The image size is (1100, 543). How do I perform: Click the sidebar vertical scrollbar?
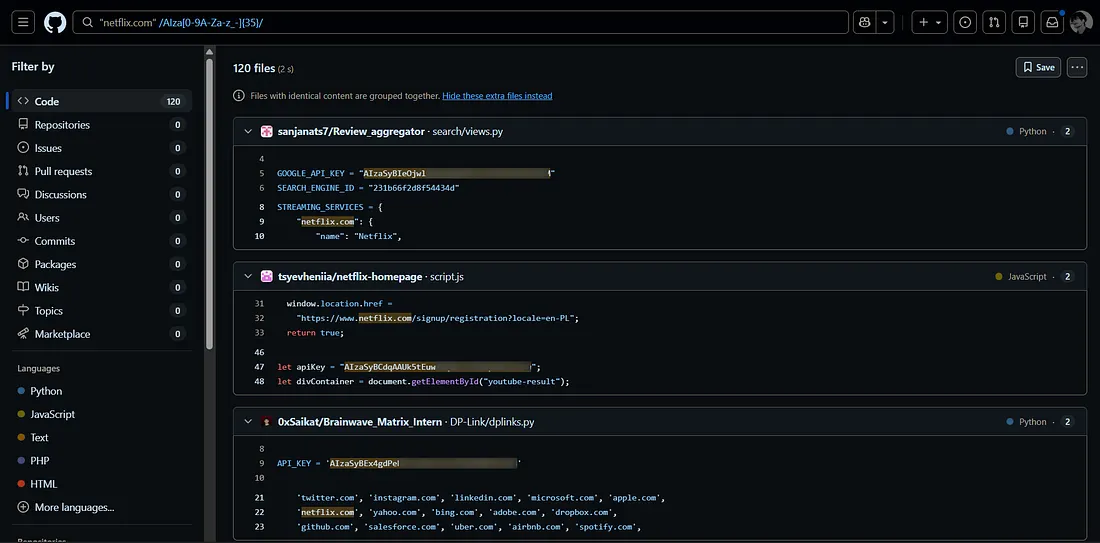tap(209, 202)
